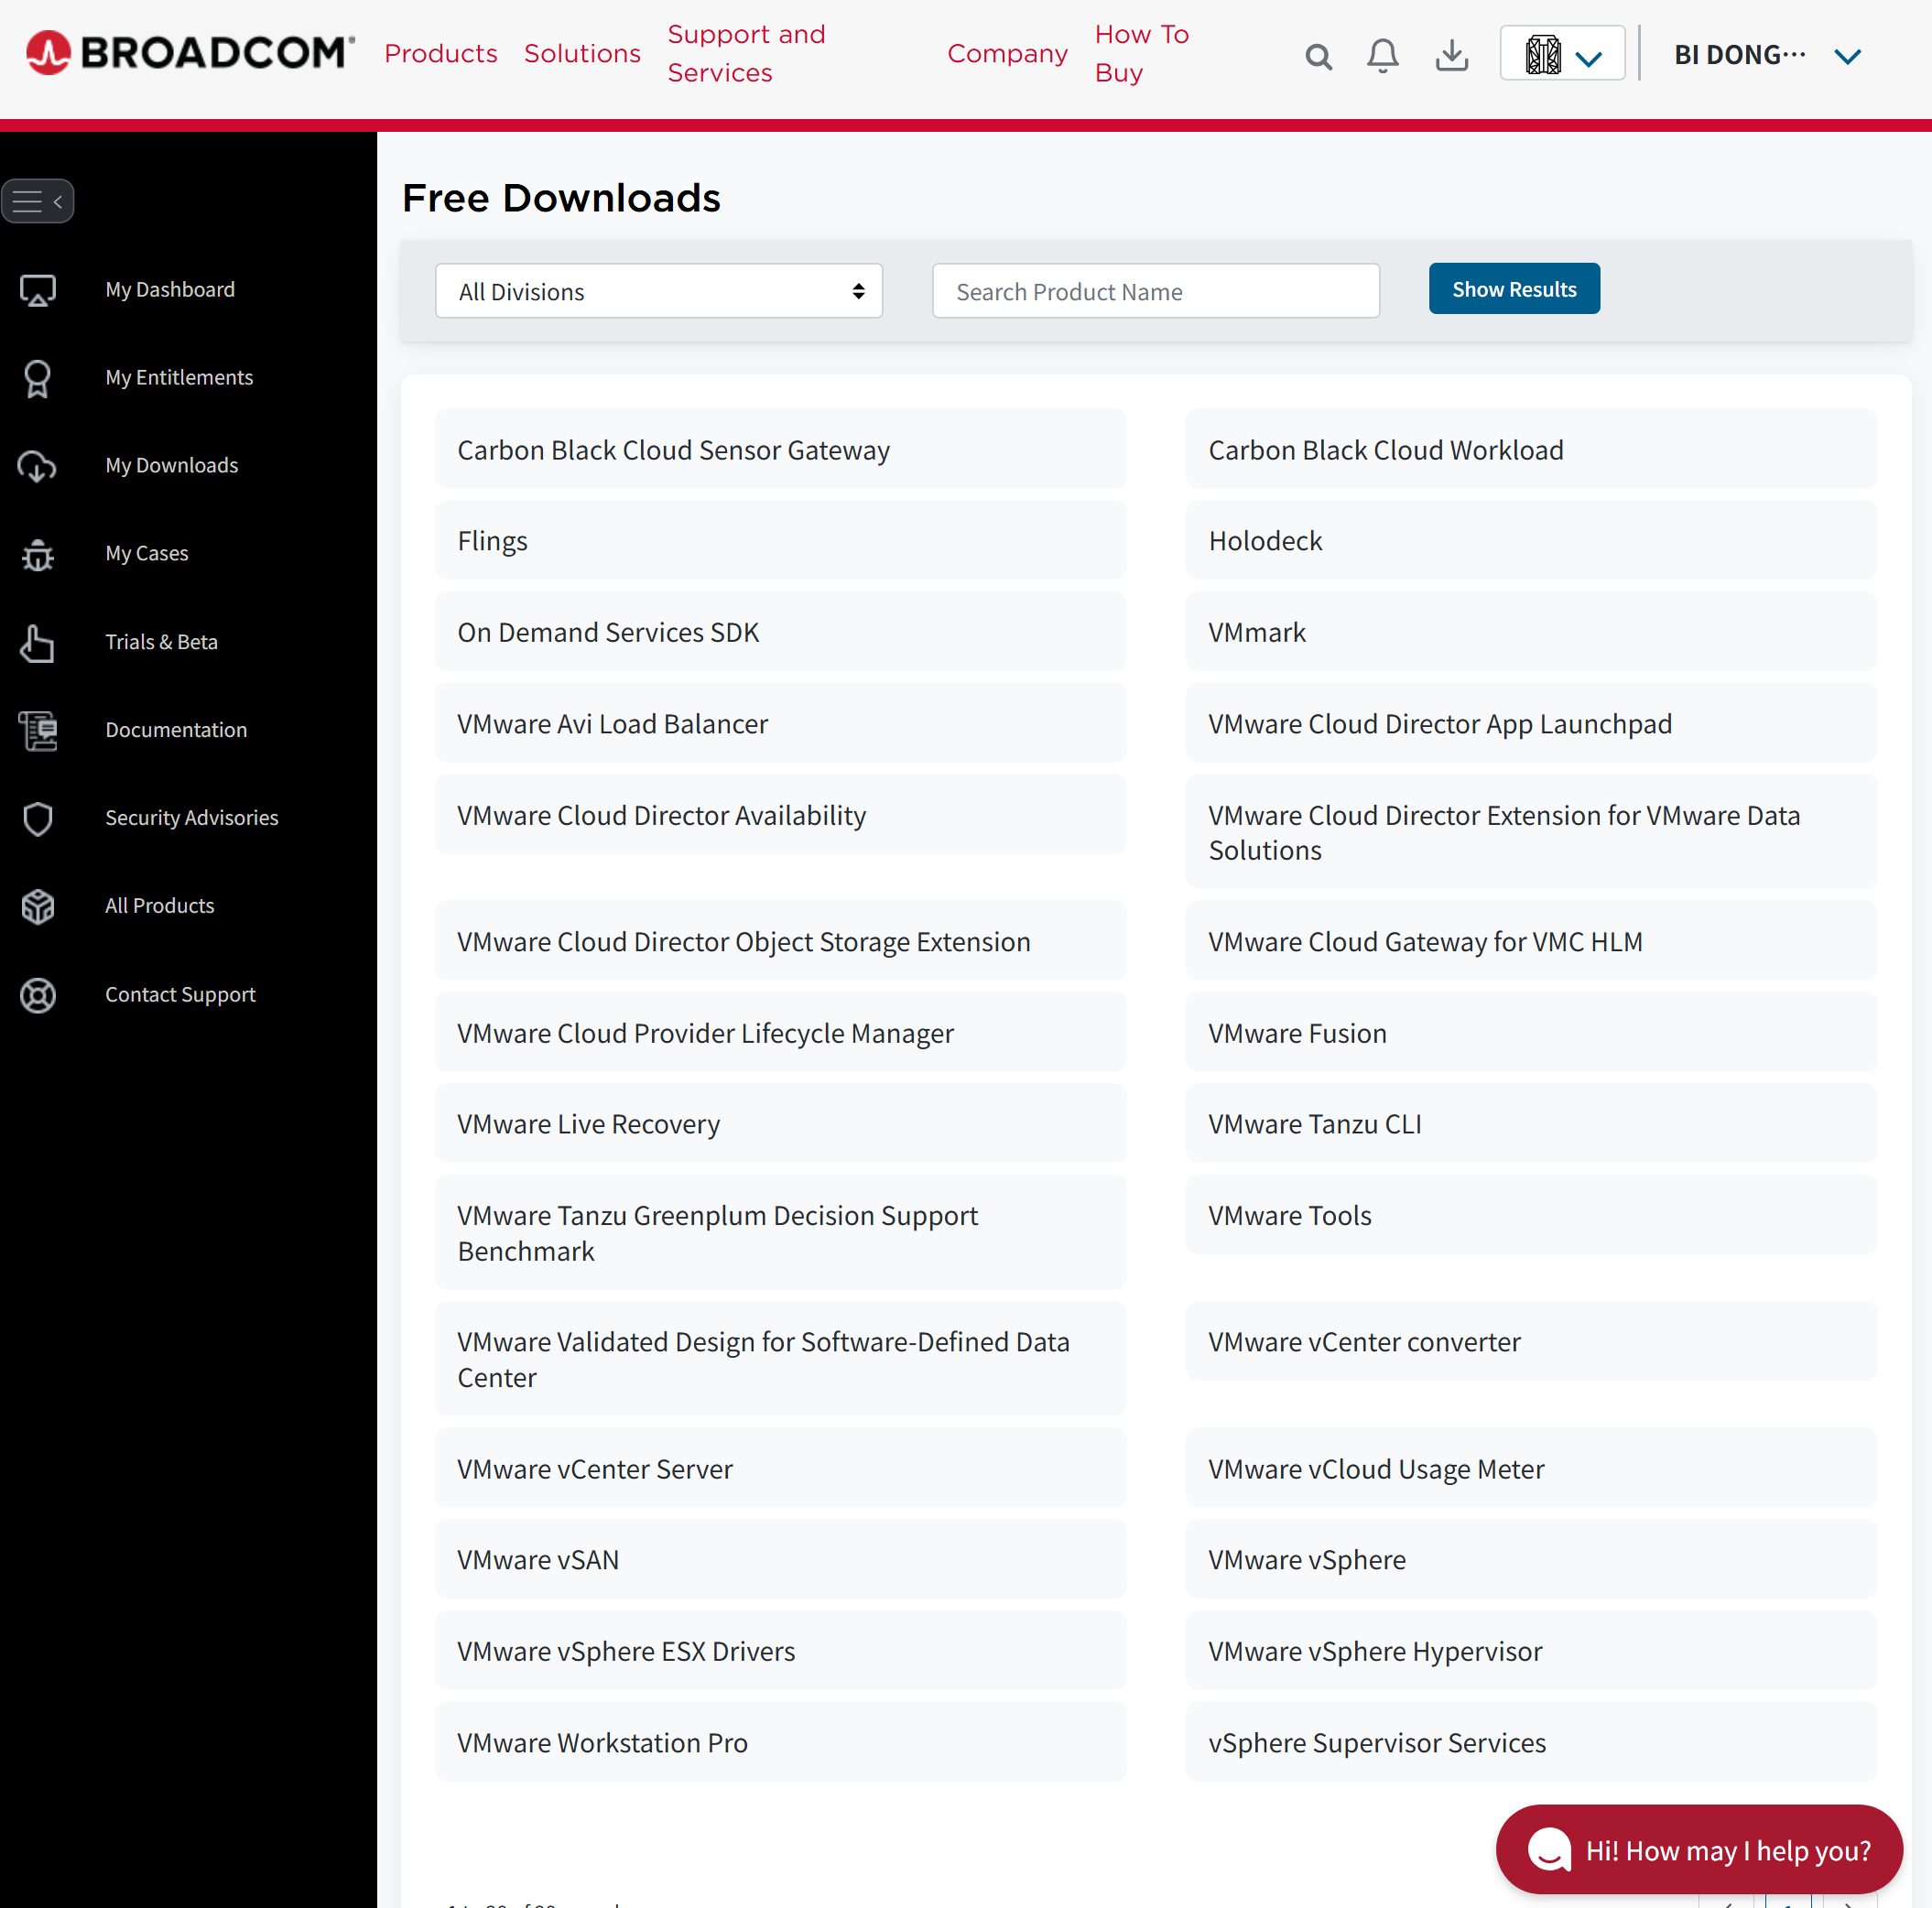Click the Contact Support lifebuoy icon
Viewport: 1932px width, 1908px height.
(x=38, y=995)
